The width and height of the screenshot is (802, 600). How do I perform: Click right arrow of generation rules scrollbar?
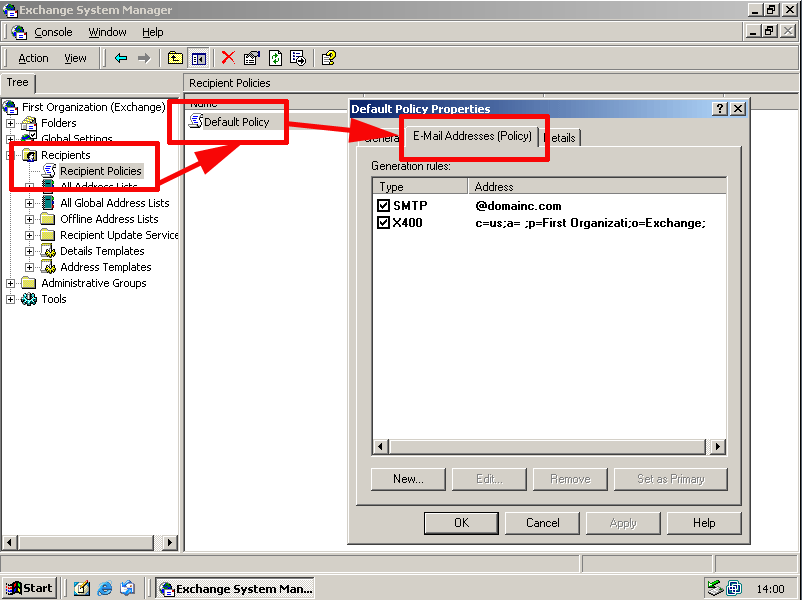(718, 447)
